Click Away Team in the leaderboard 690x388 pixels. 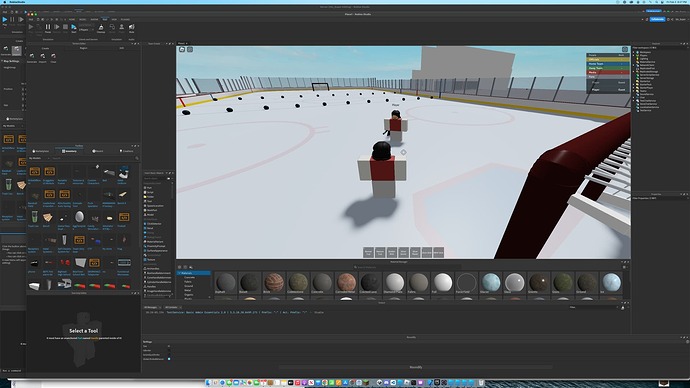click(x=607, y=68)
